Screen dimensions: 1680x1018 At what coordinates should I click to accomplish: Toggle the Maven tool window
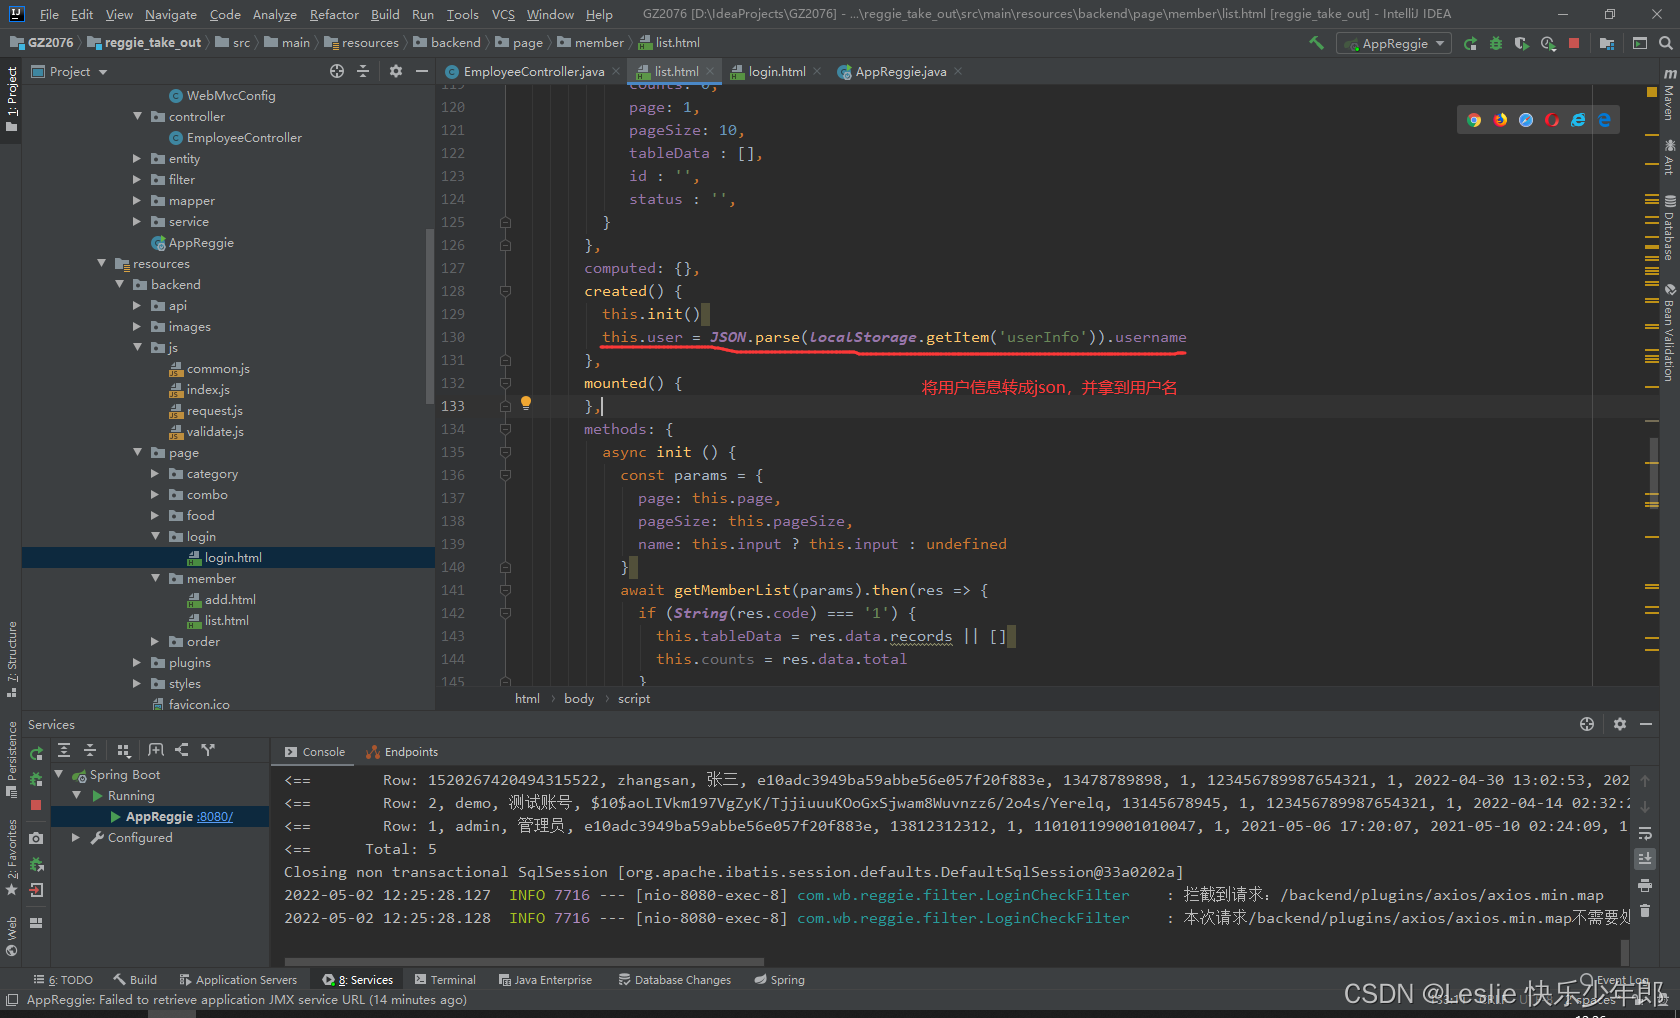[1669, 96]
